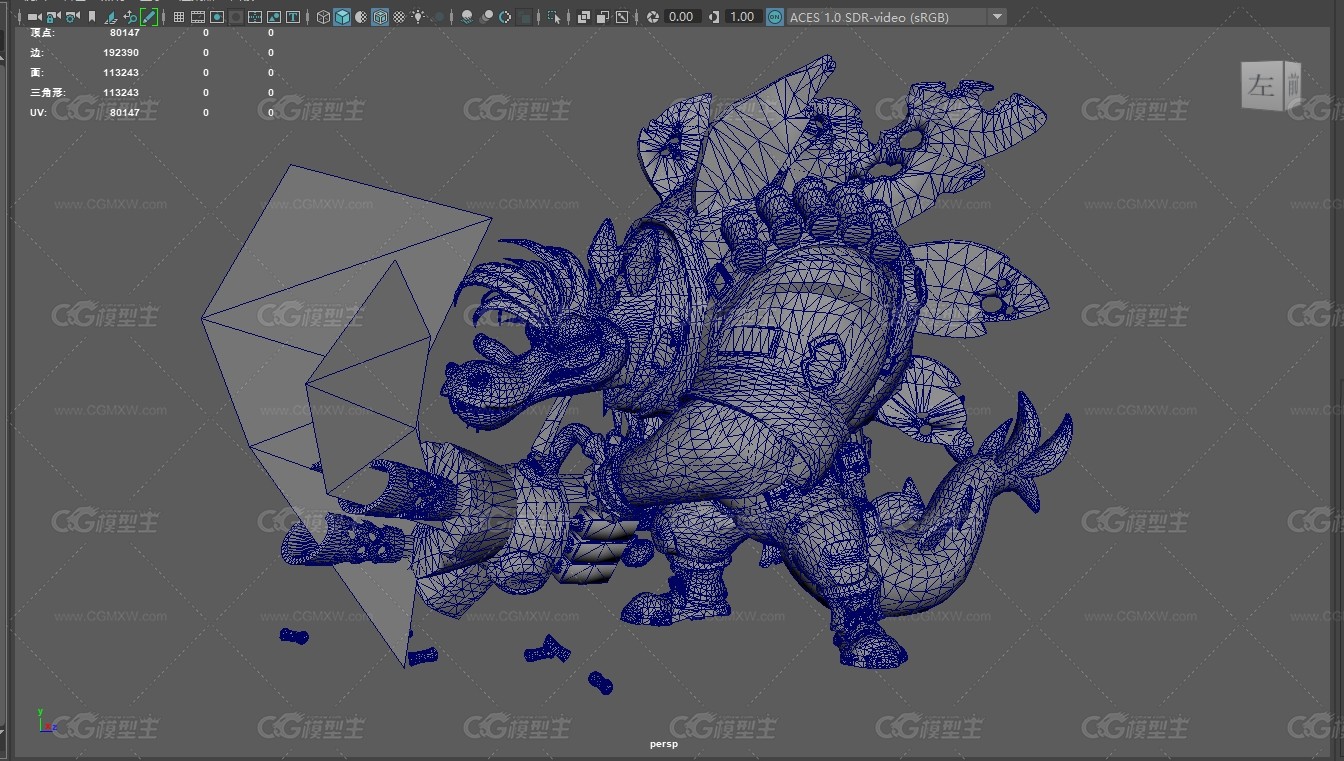Viewport: 1344px width, 761px height.
Task: Toggle X-Ray display icon
Action: (x=584, y=17)
